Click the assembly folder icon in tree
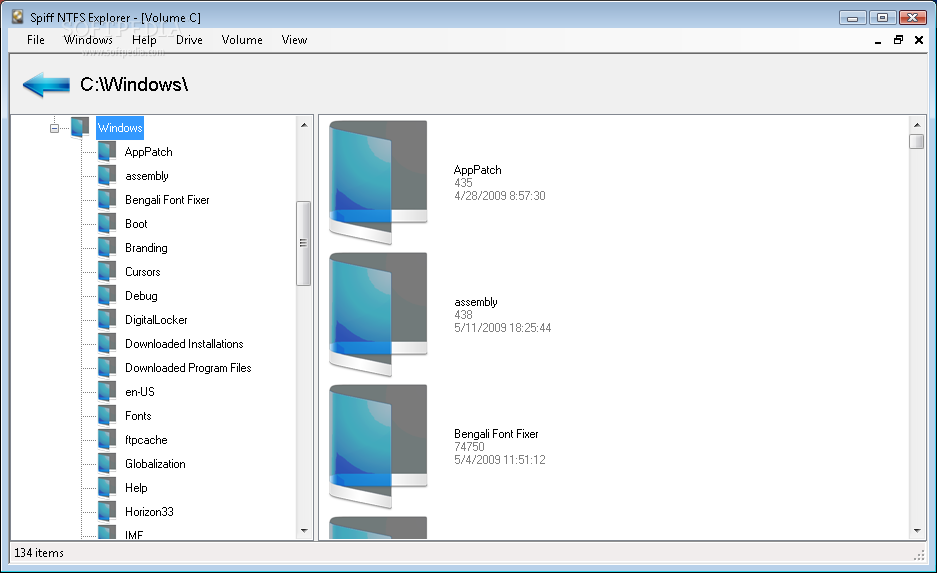The width and height of the screenshot is (937, 573). pos(107,176)
